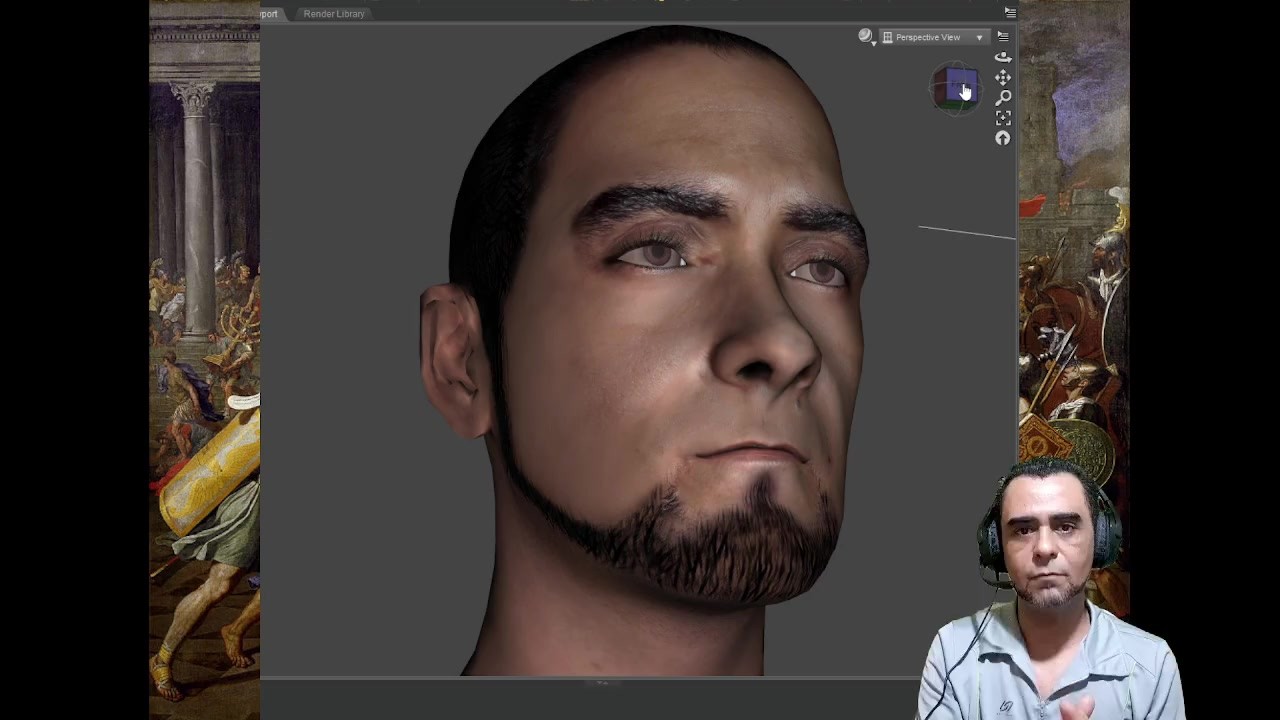Click the webcam overlay of the presenter
1280x720 pixels.
point(1050,590)
